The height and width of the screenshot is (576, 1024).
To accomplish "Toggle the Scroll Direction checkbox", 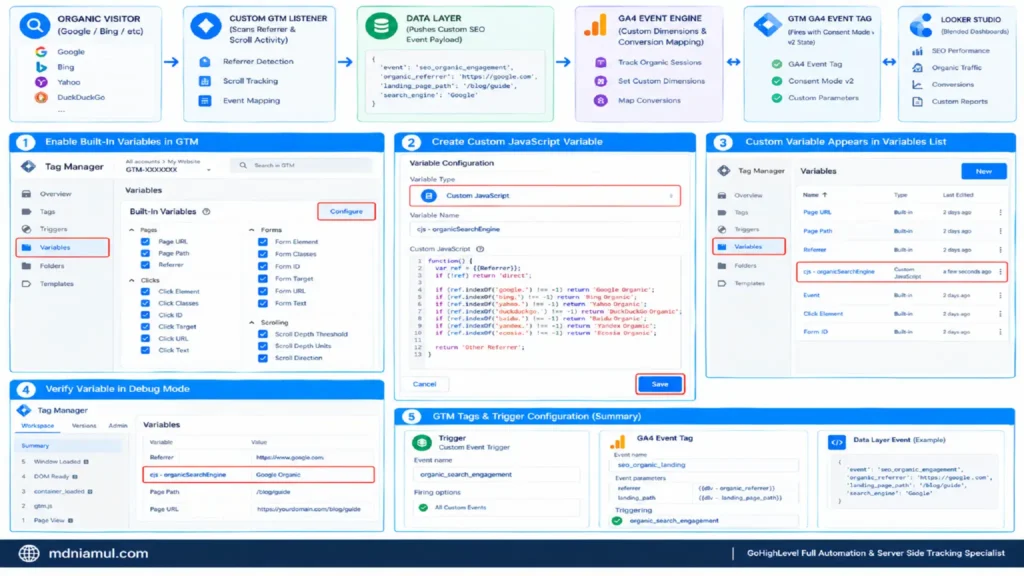I will point(263,359).
